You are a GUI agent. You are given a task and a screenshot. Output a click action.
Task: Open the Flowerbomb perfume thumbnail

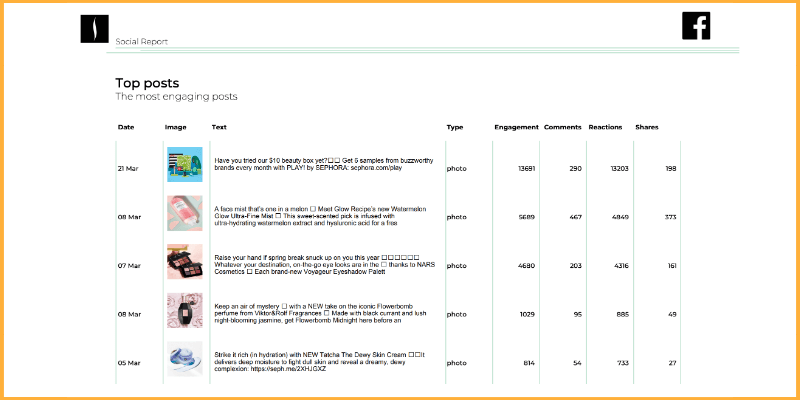(x=185, y=310)
